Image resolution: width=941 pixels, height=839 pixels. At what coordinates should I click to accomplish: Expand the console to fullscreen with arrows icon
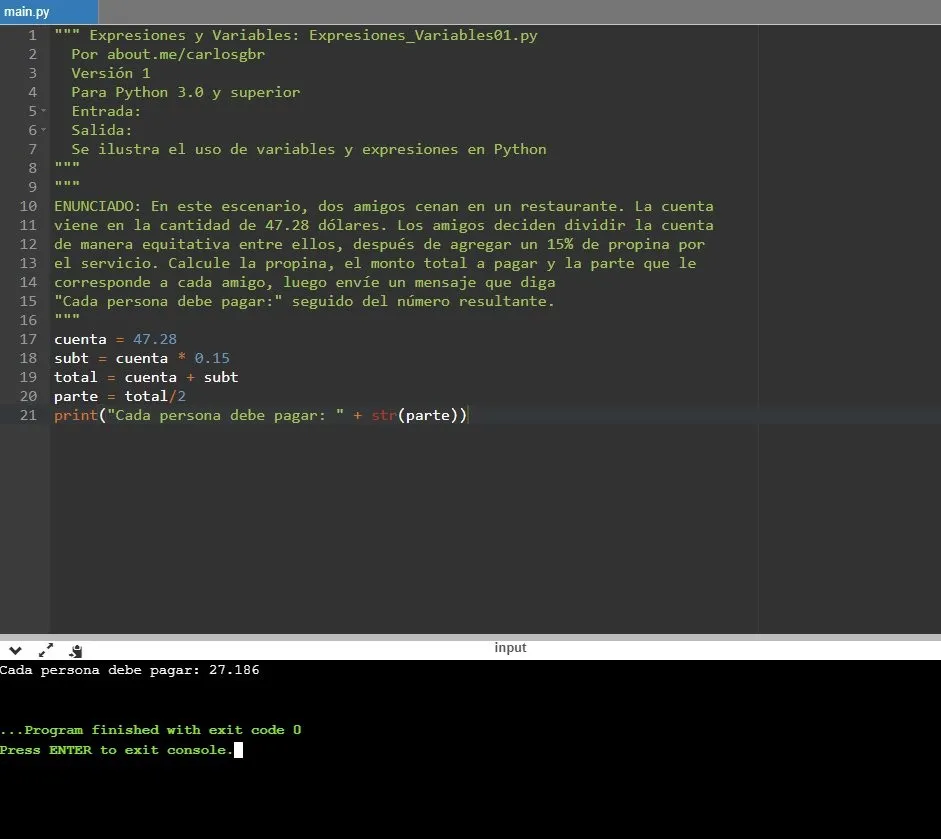46,650
